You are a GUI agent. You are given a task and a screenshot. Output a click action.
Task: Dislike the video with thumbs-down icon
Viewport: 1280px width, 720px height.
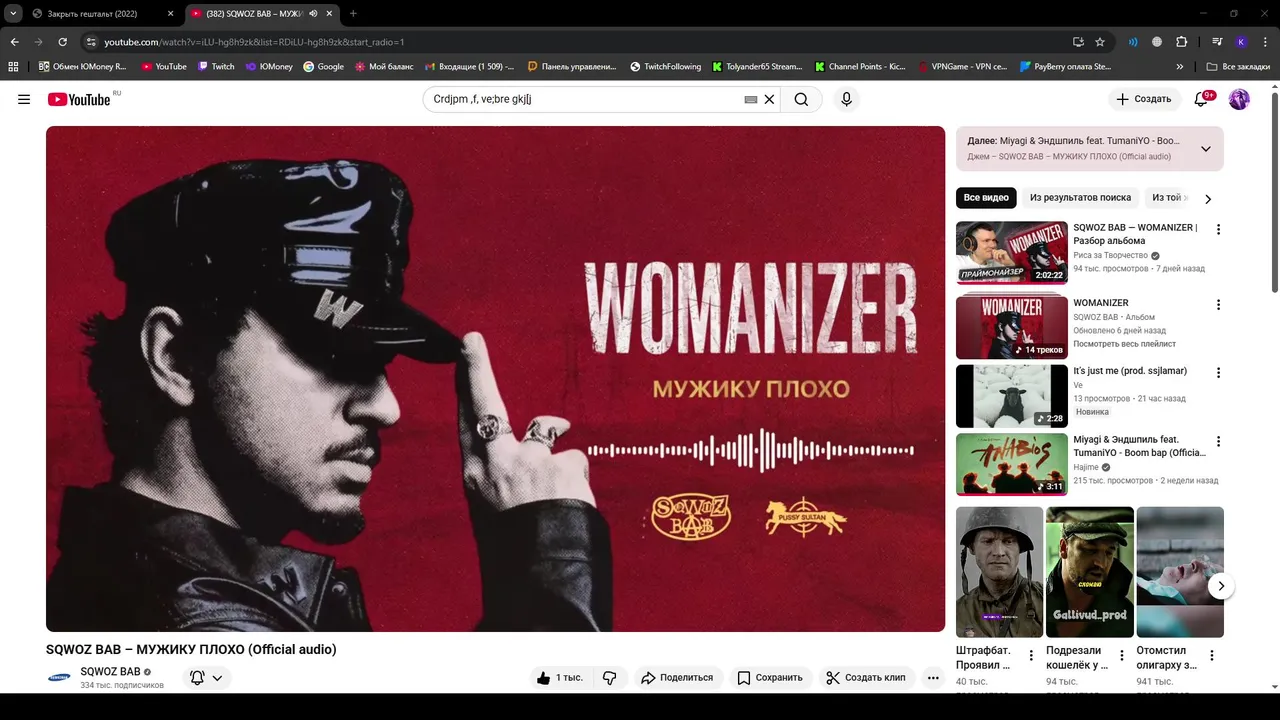(x=609, y=677)
